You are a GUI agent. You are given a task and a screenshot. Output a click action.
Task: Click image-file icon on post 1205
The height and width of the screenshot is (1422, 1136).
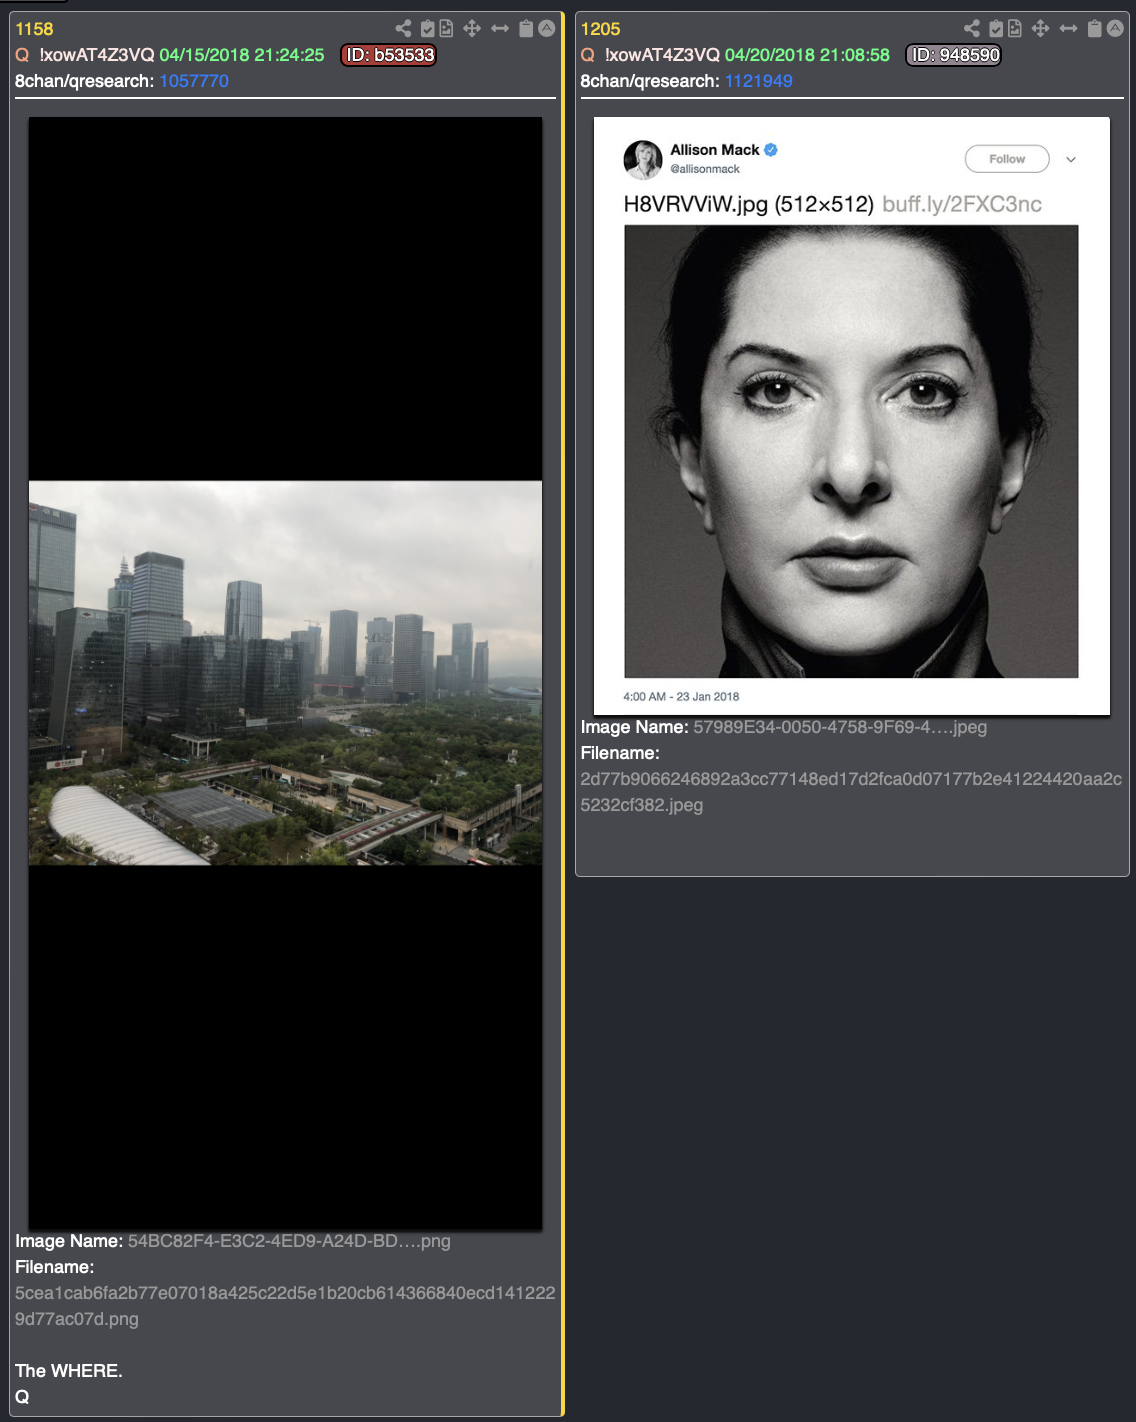1015,28
